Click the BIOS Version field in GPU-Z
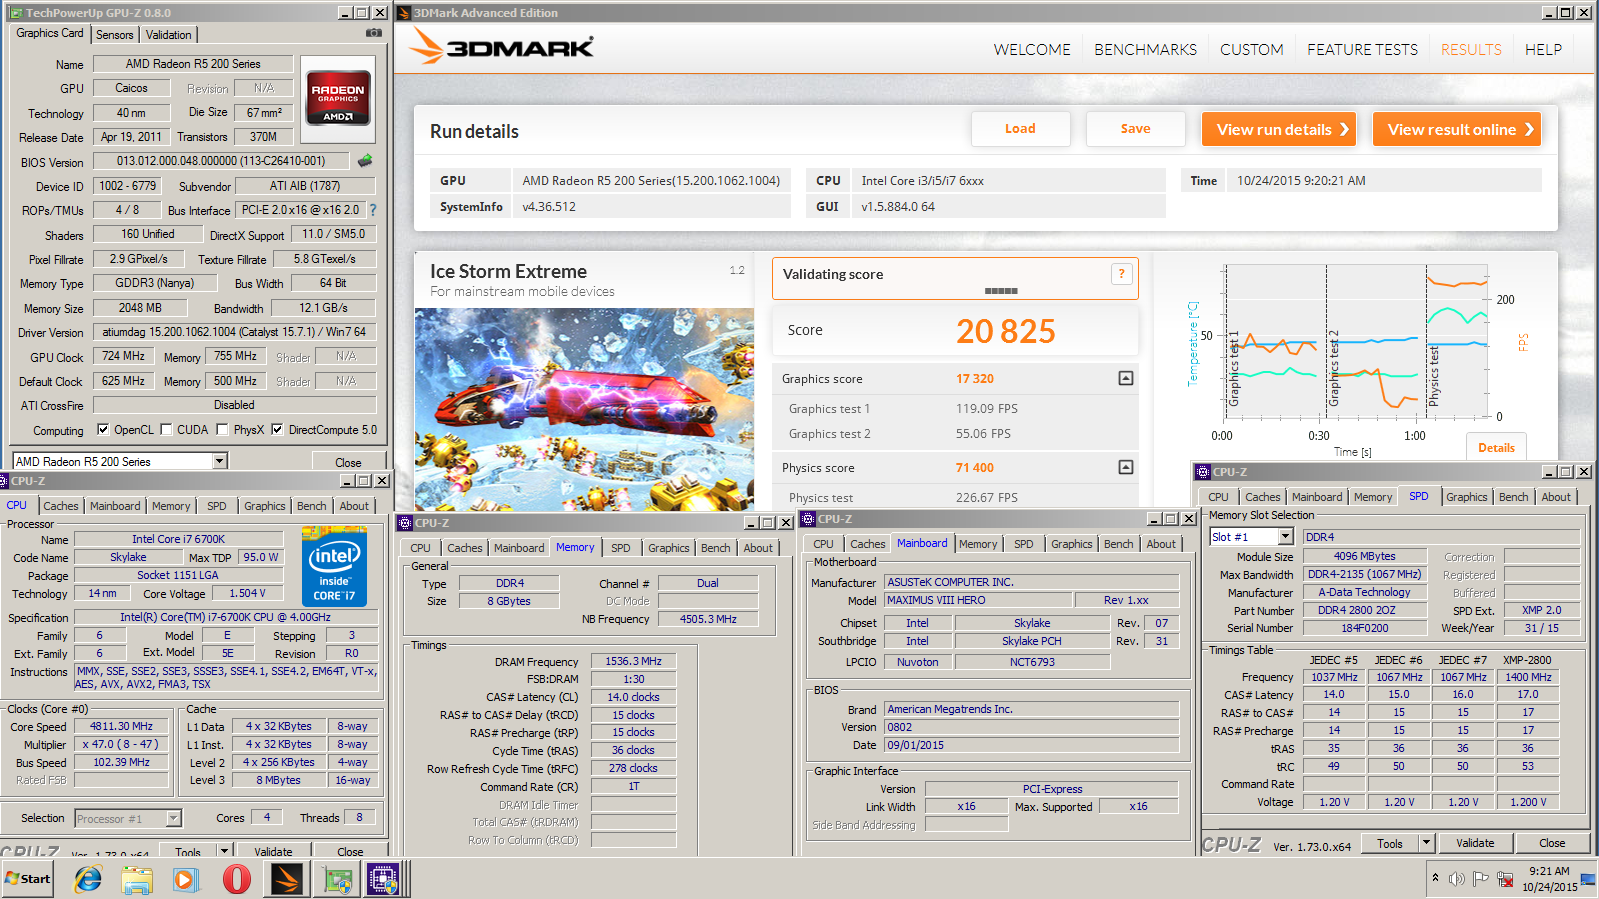The image size is (1599, 899). 221,161
